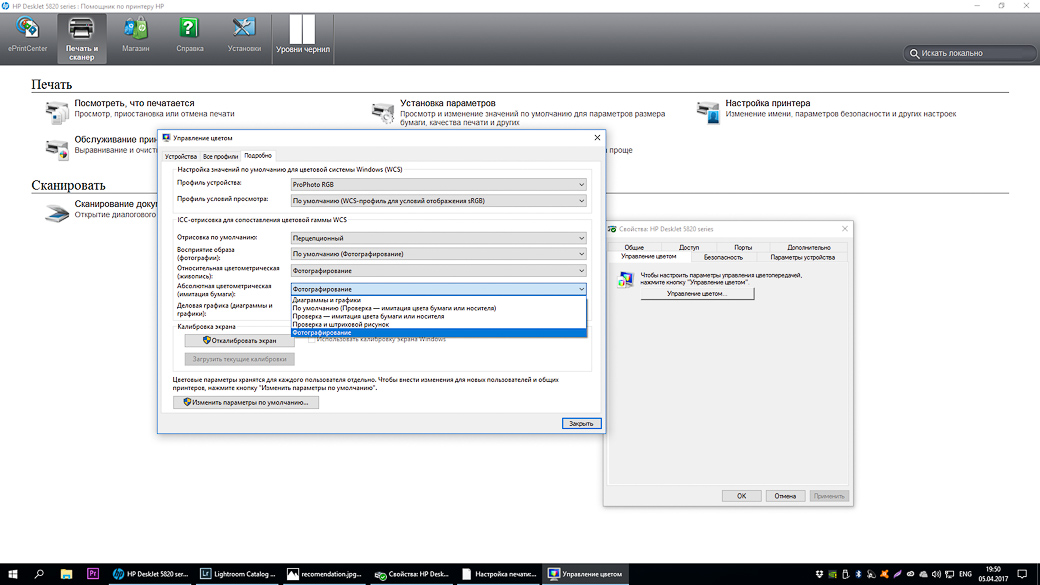
Task: Choose Проверка и штриховой рисунок option
Action: point(438,324)
